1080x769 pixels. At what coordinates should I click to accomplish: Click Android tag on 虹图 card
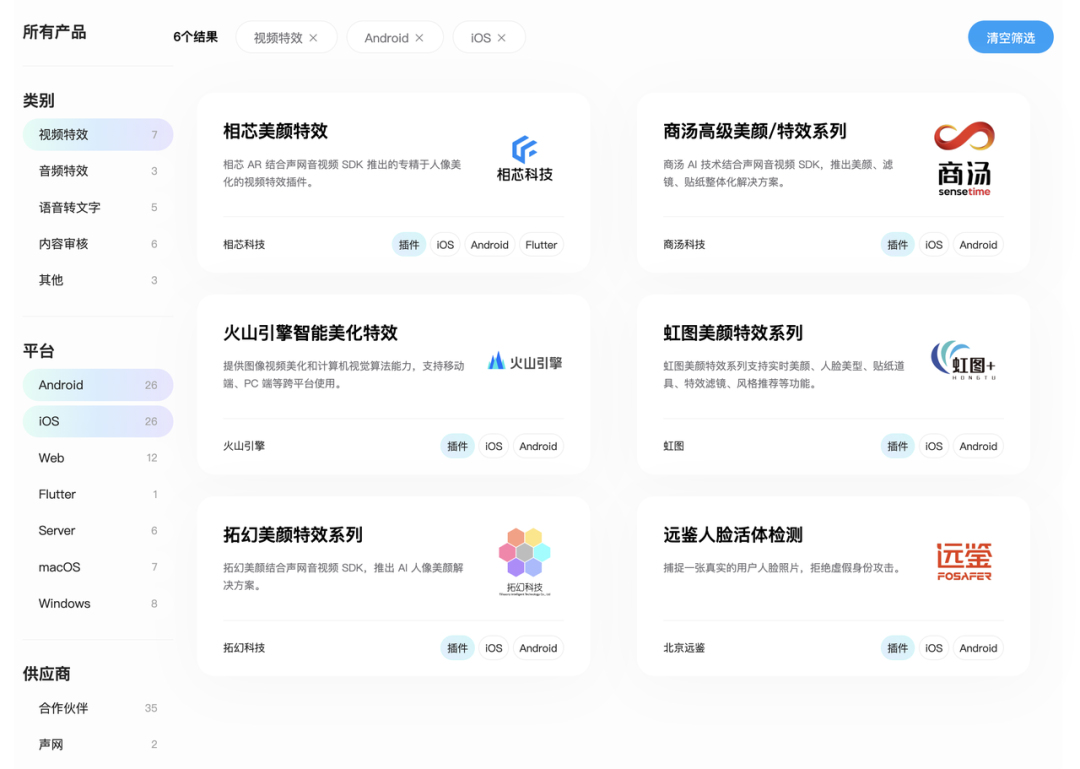pos(978,447)
